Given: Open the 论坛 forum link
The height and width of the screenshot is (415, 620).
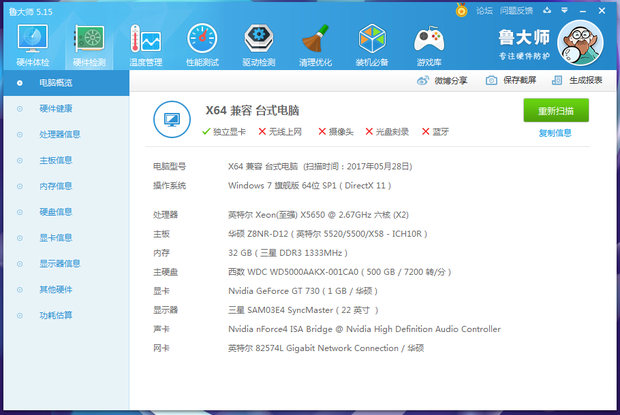Looking at the screenshot, I should [484, 11].
